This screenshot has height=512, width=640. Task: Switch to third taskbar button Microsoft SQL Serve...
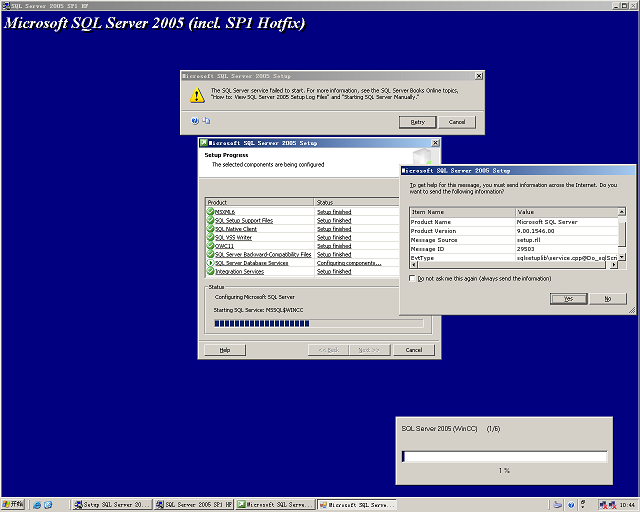pos(276,505)
